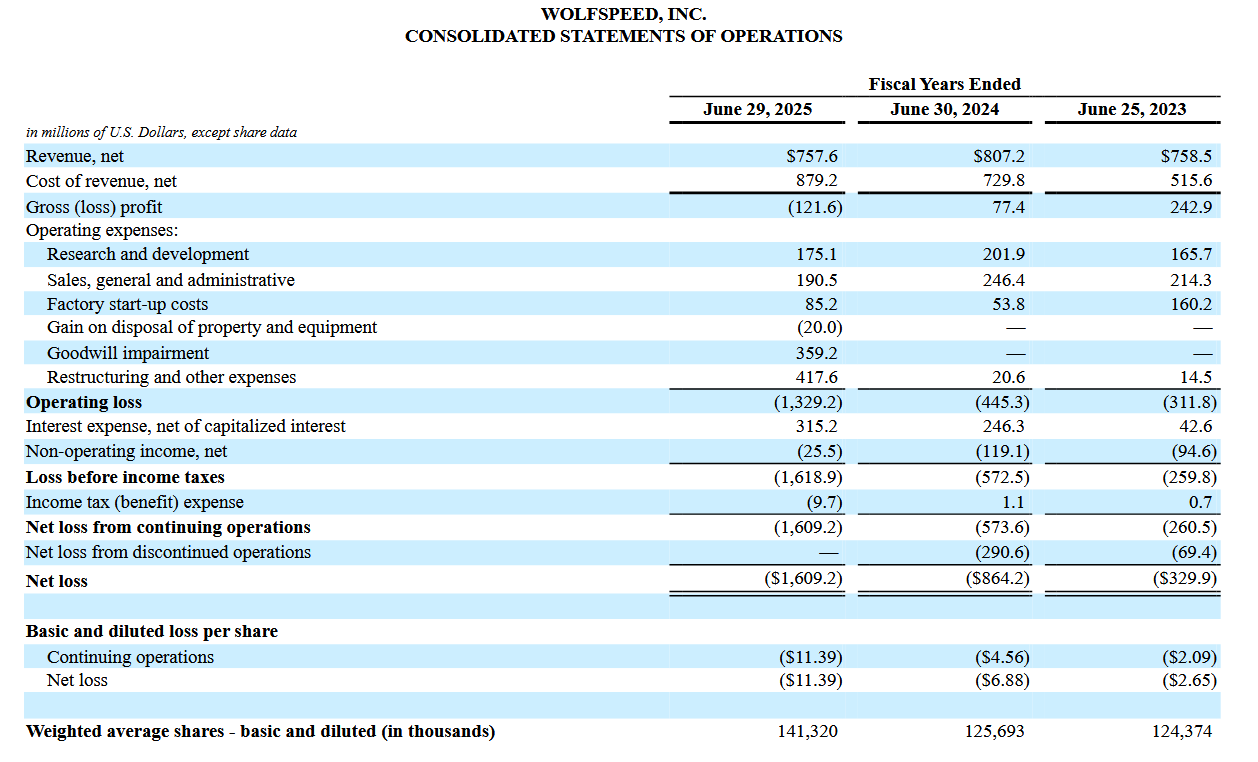Select the 141,320 weighted average shares value

pyautogui.click(x=807, y=731)
